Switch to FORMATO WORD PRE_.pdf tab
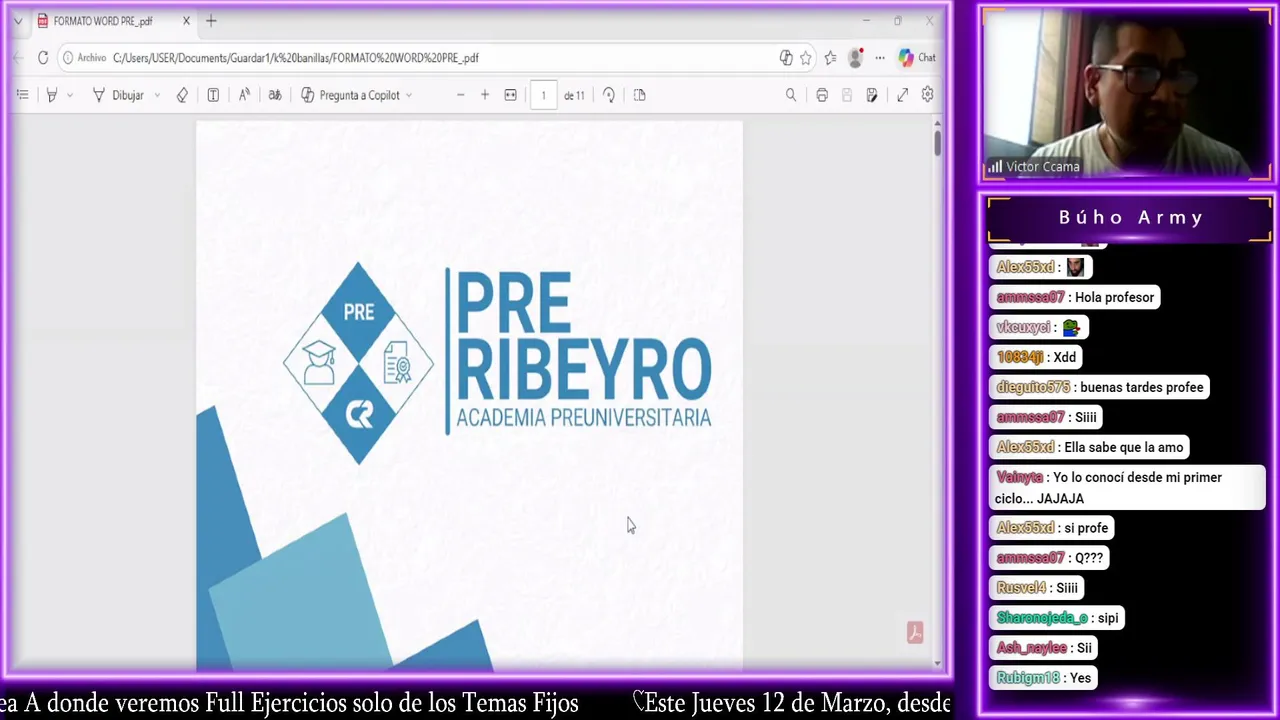 (103, 21)
